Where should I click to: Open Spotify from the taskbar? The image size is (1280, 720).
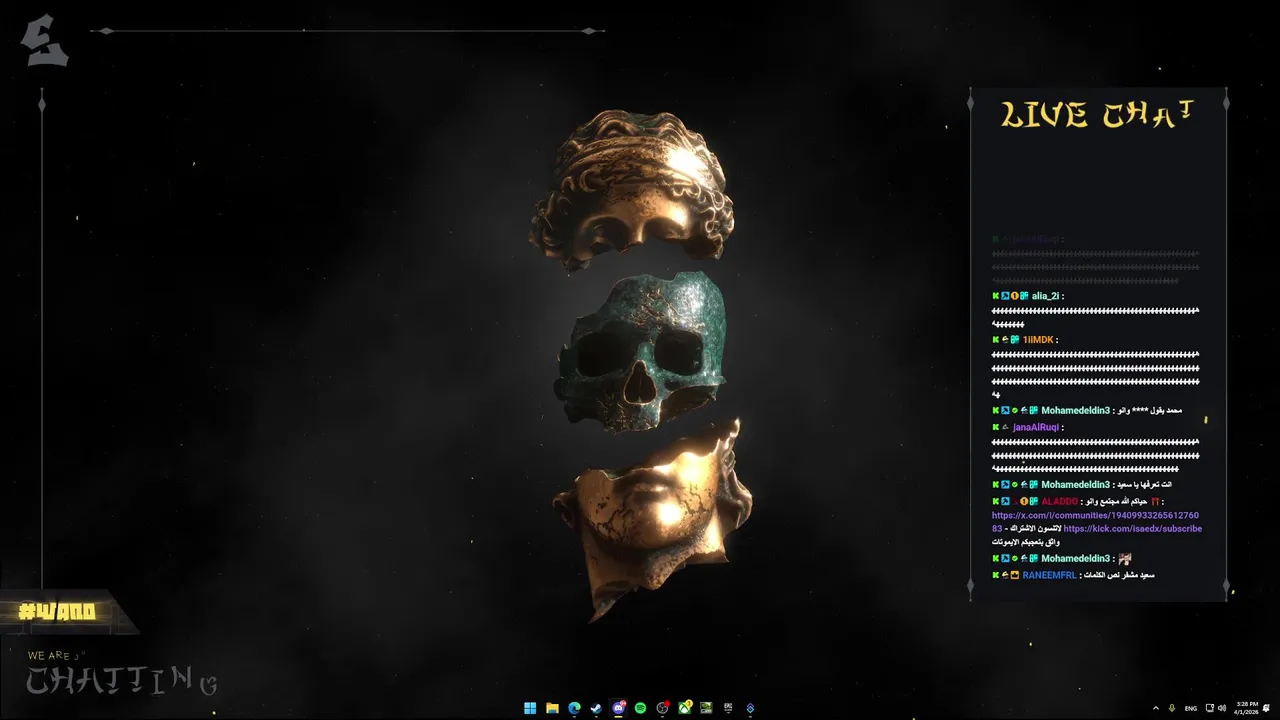640,708
